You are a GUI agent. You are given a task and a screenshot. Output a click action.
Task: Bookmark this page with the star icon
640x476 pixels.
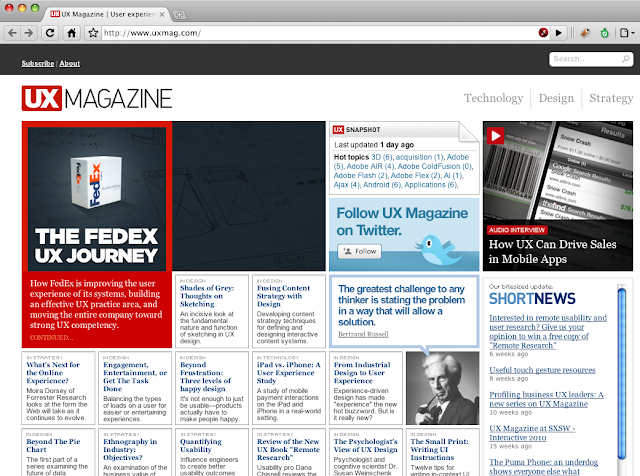tap(93, 33)
